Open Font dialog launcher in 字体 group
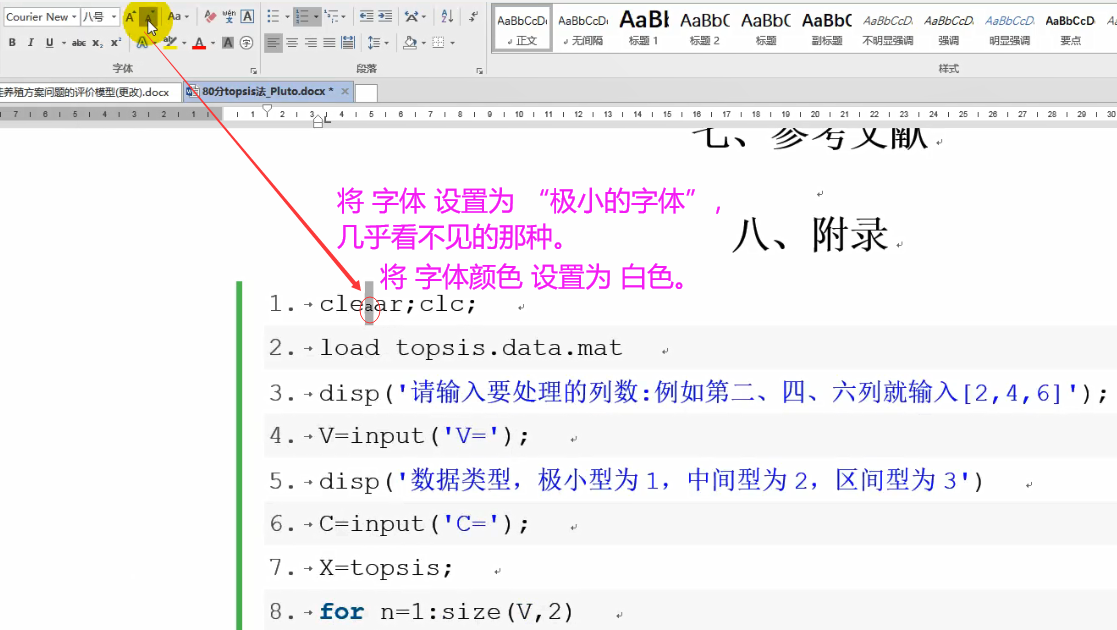 pos(253,71)
